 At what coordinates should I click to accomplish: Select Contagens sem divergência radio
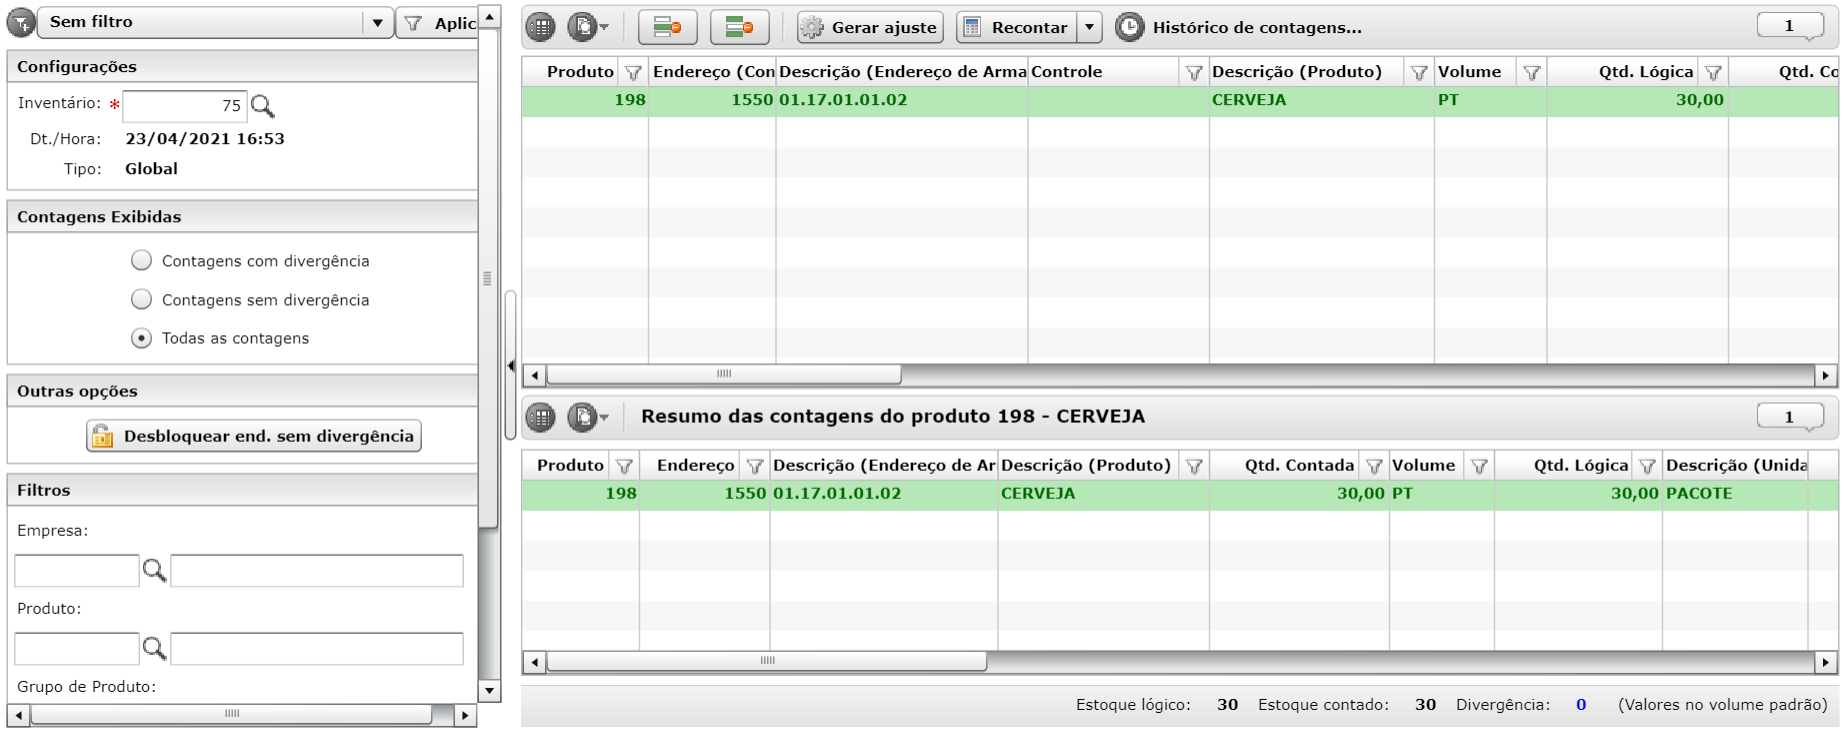tap(142, 299)
